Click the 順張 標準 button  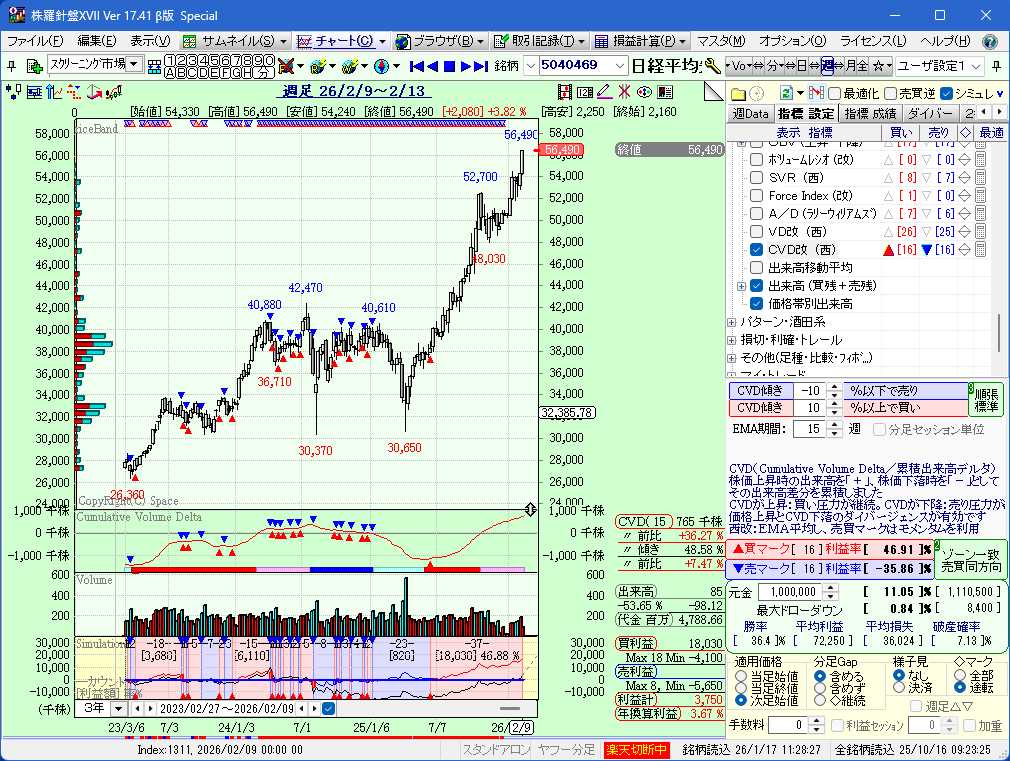click(986, 399)
